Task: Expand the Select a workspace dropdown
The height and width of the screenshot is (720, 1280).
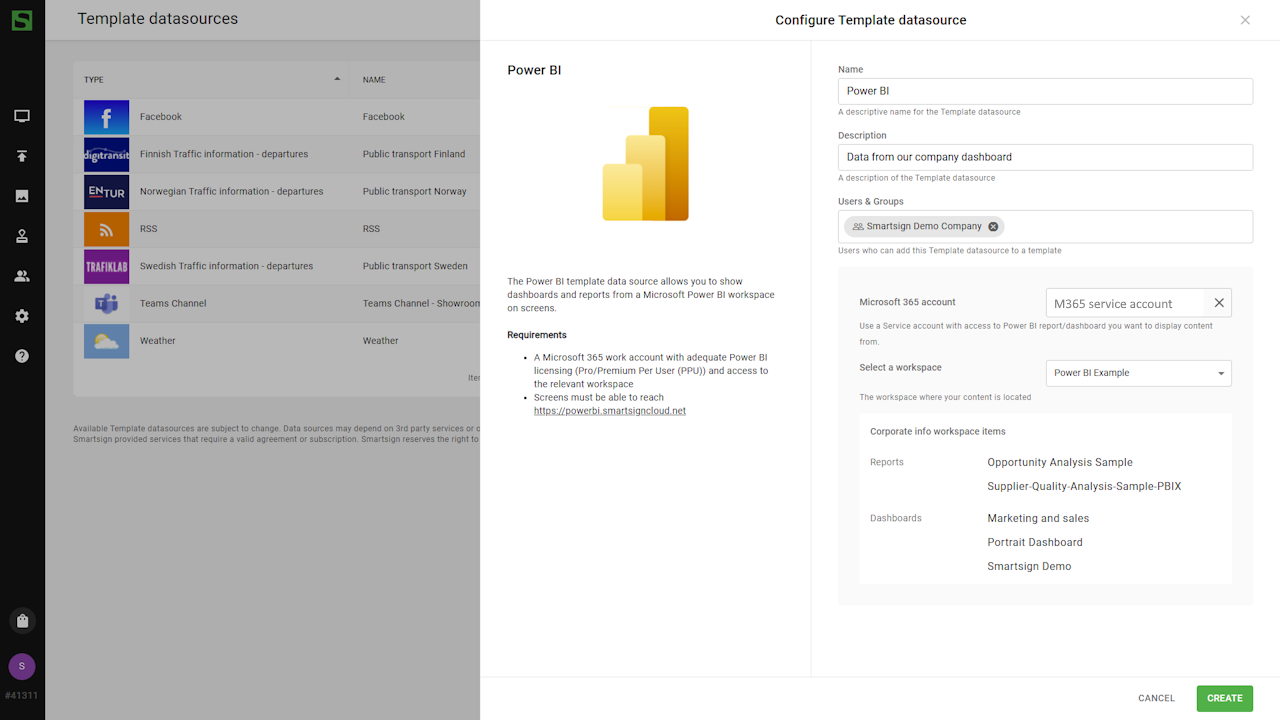Action: pyautogui.click(x=1138, y=373)
